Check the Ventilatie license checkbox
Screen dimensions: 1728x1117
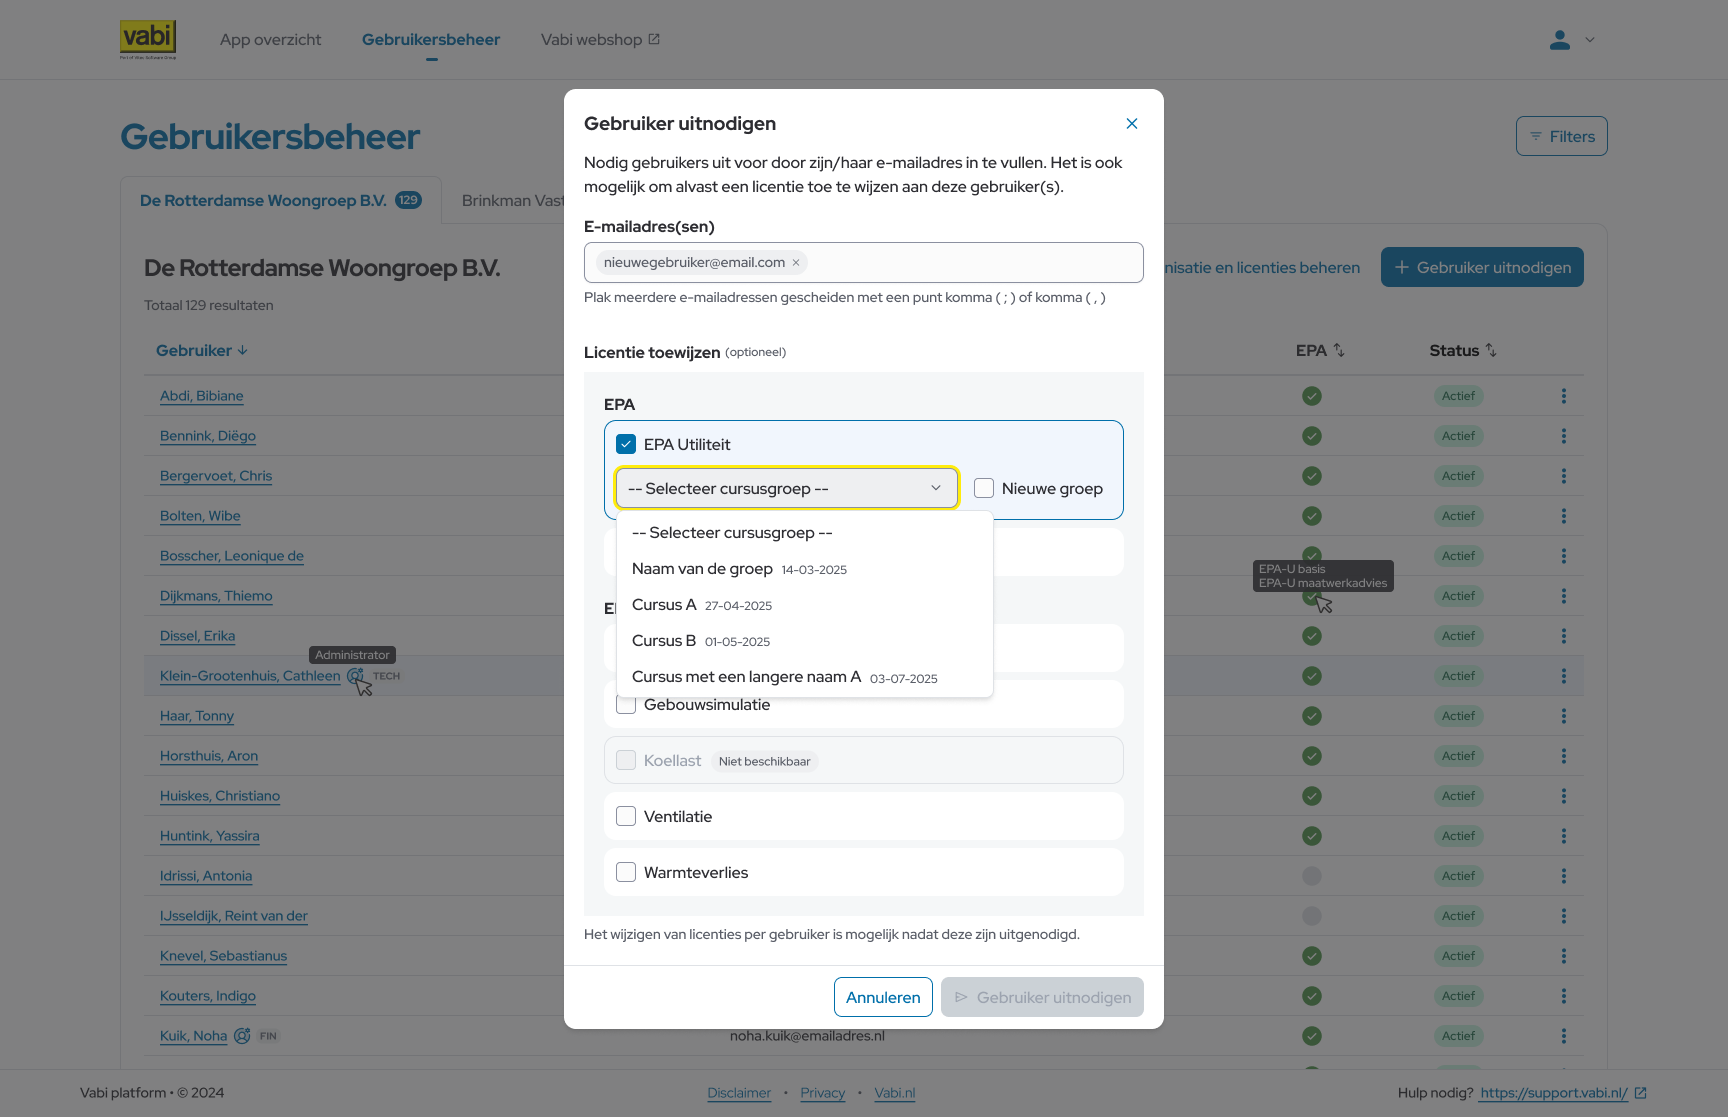(626, 816)
